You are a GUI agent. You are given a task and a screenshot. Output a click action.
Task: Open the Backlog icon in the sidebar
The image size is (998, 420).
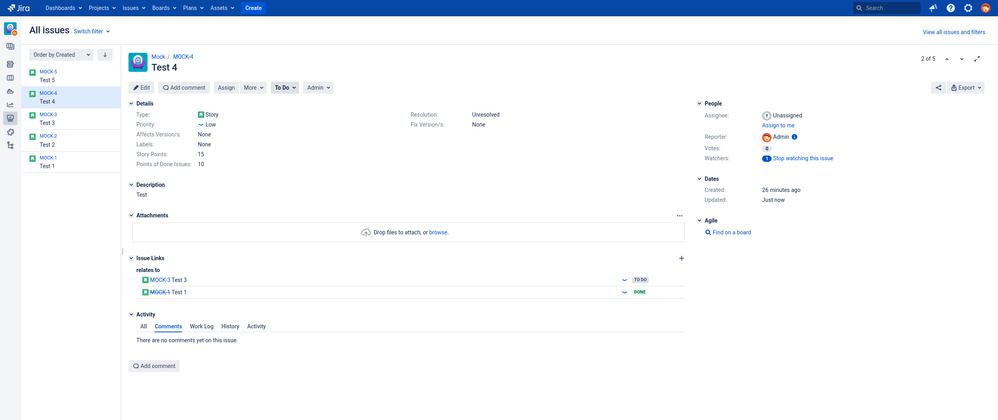pos(10,64)
